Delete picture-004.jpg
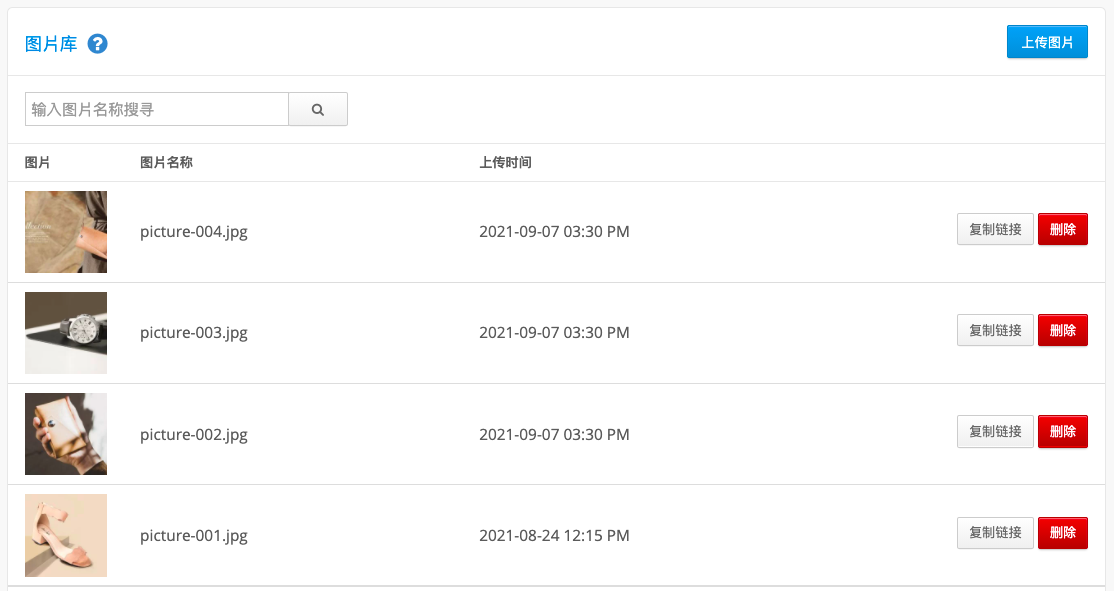Screen dimensions: 1114x591 pos(1063,229)
